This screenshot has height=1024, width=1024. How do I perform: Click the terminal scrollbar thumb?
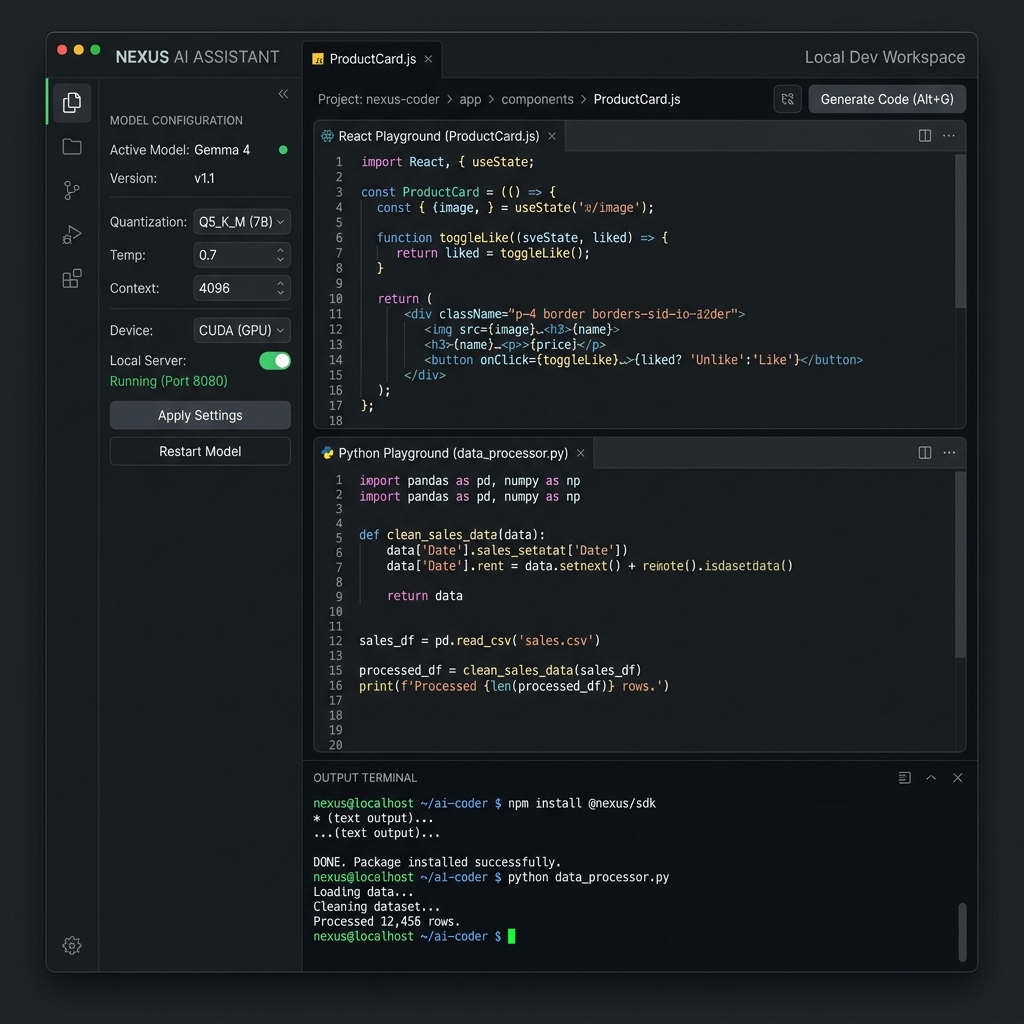962,932
